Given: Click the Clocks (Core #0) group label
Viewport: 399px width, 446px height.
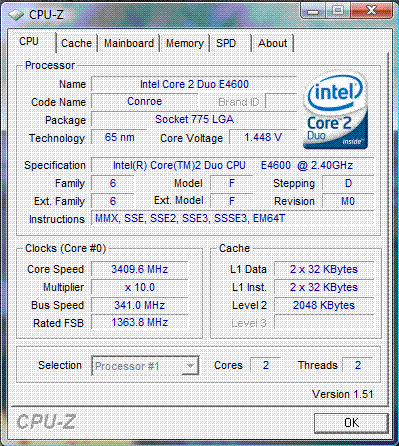Looking at the screenshot, I should tap(65, 248).
